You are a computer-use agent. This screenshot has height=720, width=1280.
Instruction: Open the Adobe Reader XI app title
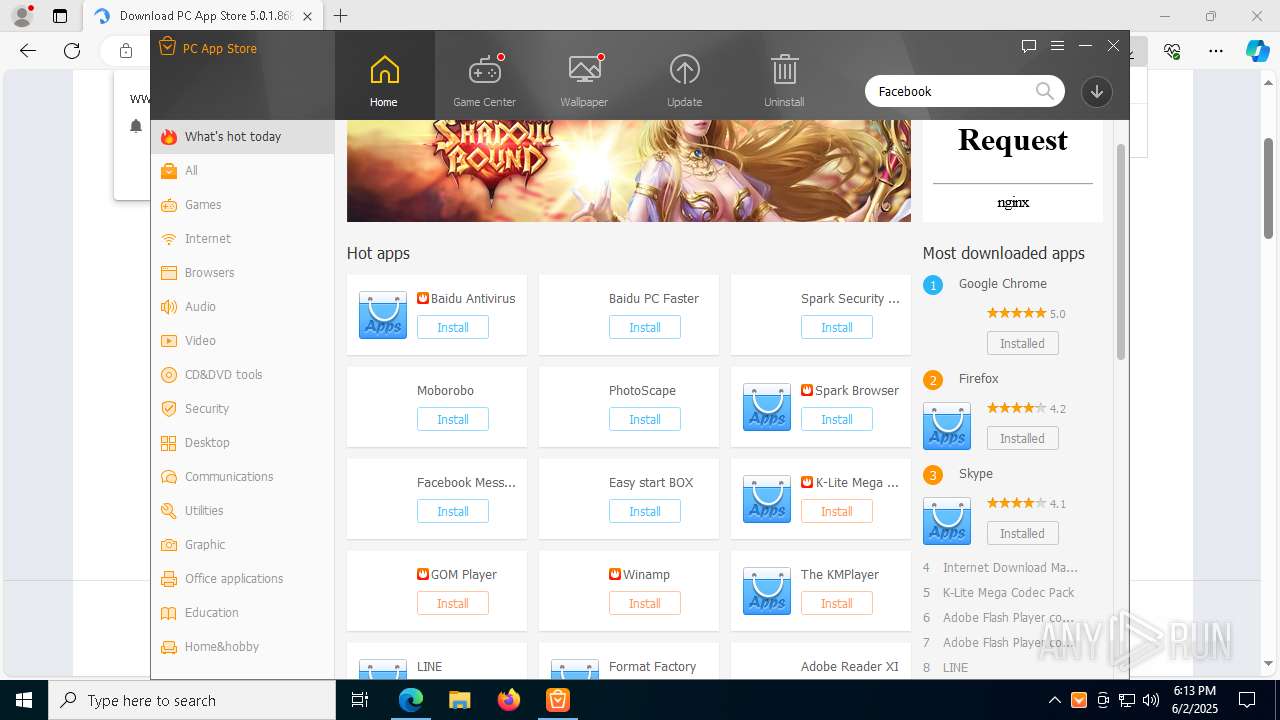tap(850, 667)
